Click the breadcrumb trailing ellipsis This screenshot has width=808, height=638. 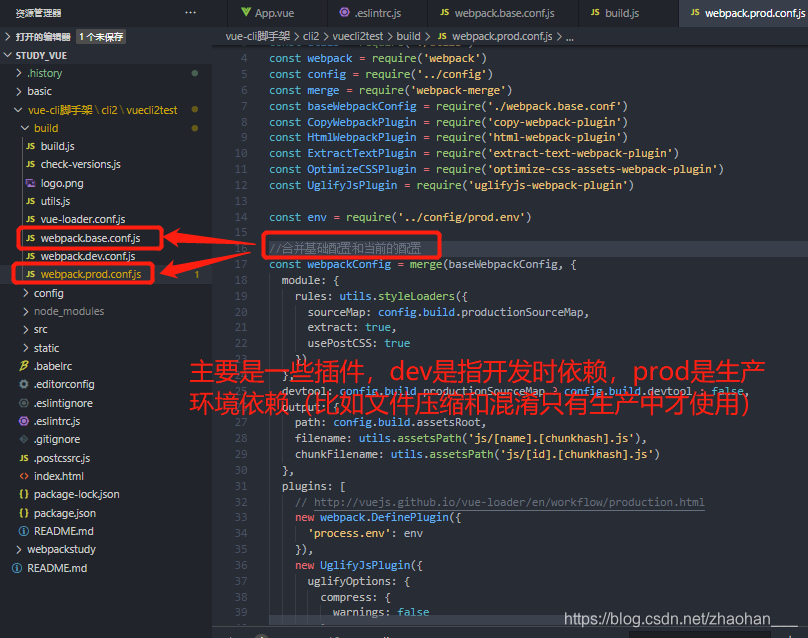[x=569, y=37]
